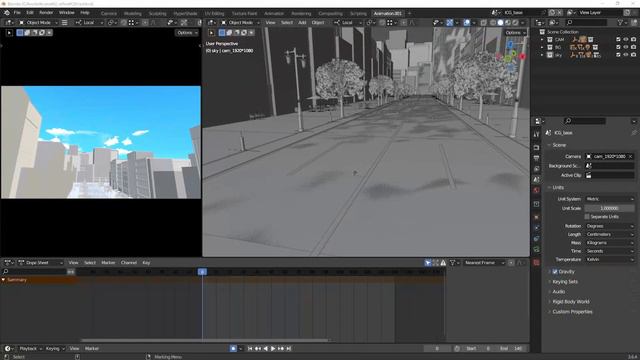Toggle overlays icon in right viewport header

467,22
